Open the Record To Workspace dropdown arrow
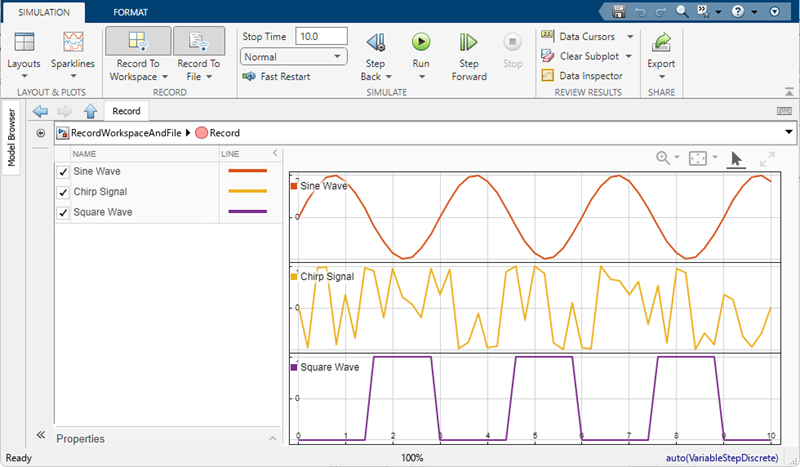This screenshot has height=467, width=800. point(165,77)
